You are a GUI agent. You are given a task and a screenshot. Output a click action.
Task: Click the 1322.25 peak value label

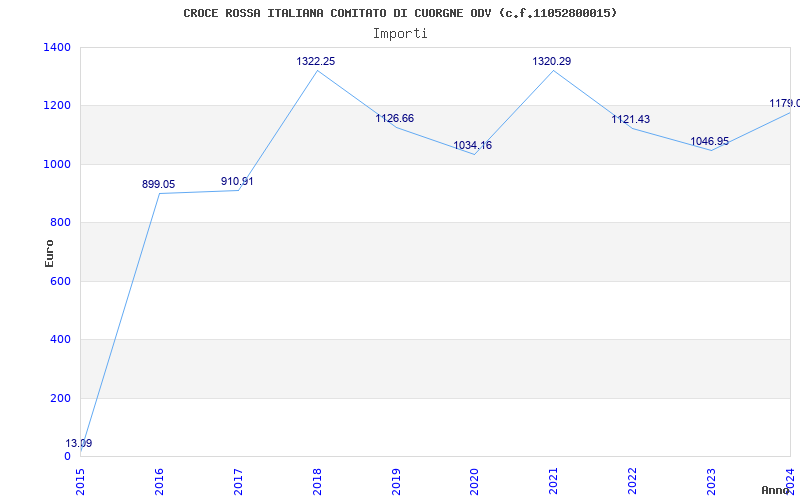[316, 61]
